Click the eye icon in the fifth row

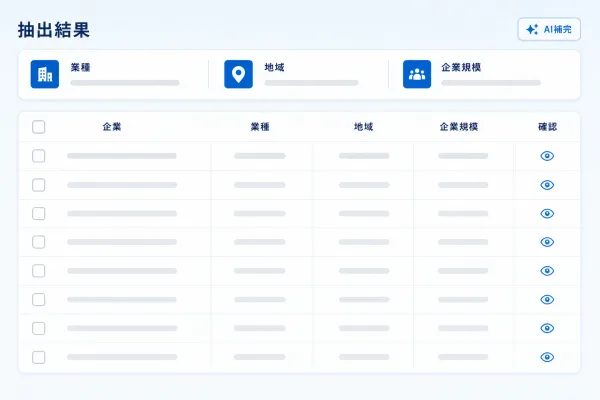point(547,271)
